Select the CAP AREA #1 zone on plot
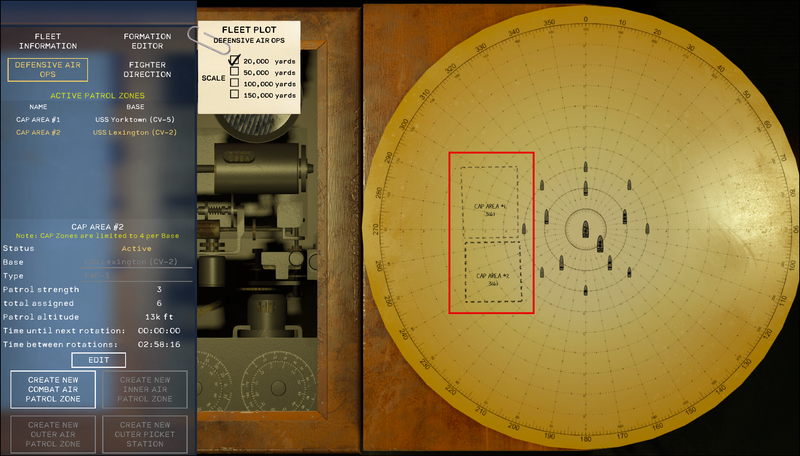Image resolution: width=800 pixels, height=456 pixels. click(489, 202)
